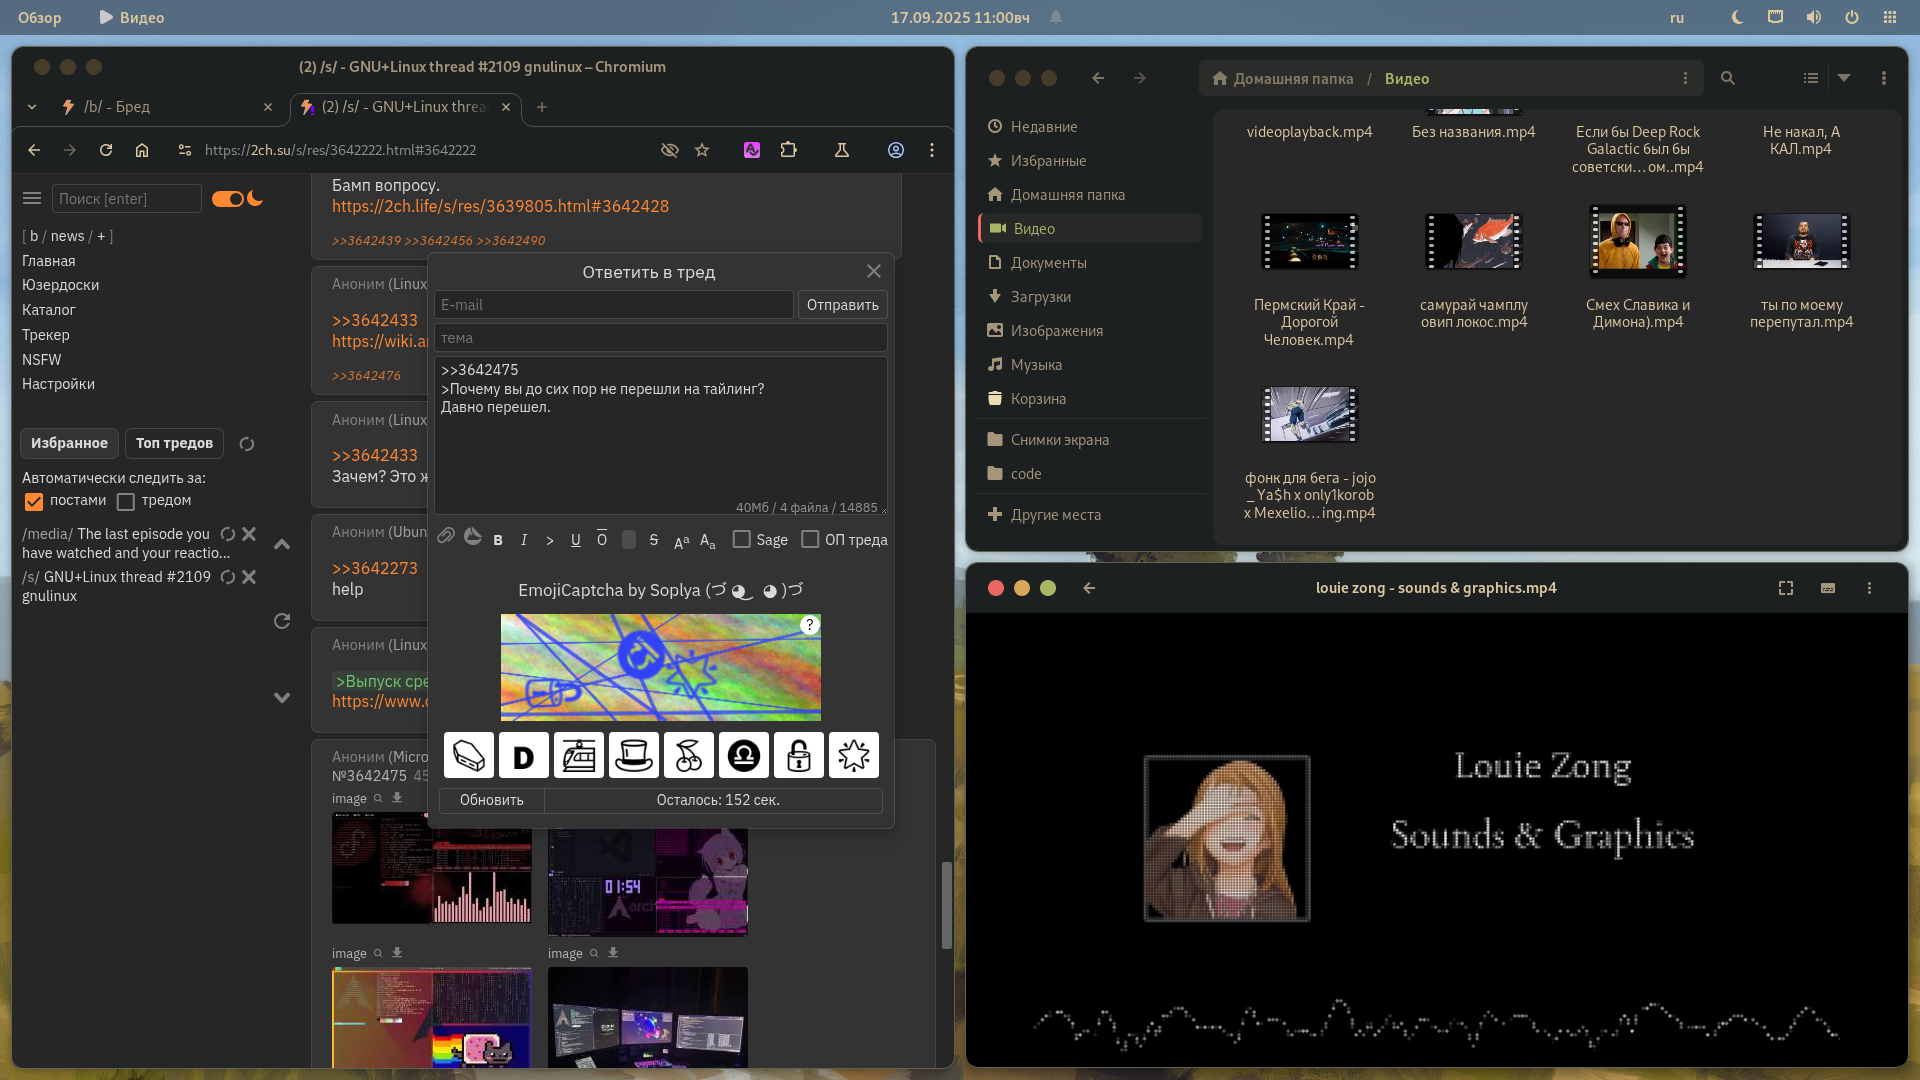Click Обновить to refresh the captcha
1920x1080 pixels.
(x=491, y=800)
